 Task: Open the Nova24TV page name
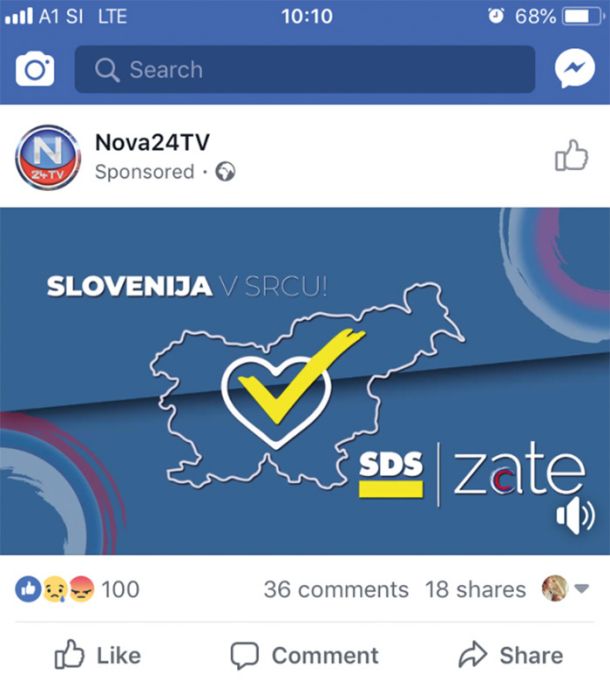152,142
